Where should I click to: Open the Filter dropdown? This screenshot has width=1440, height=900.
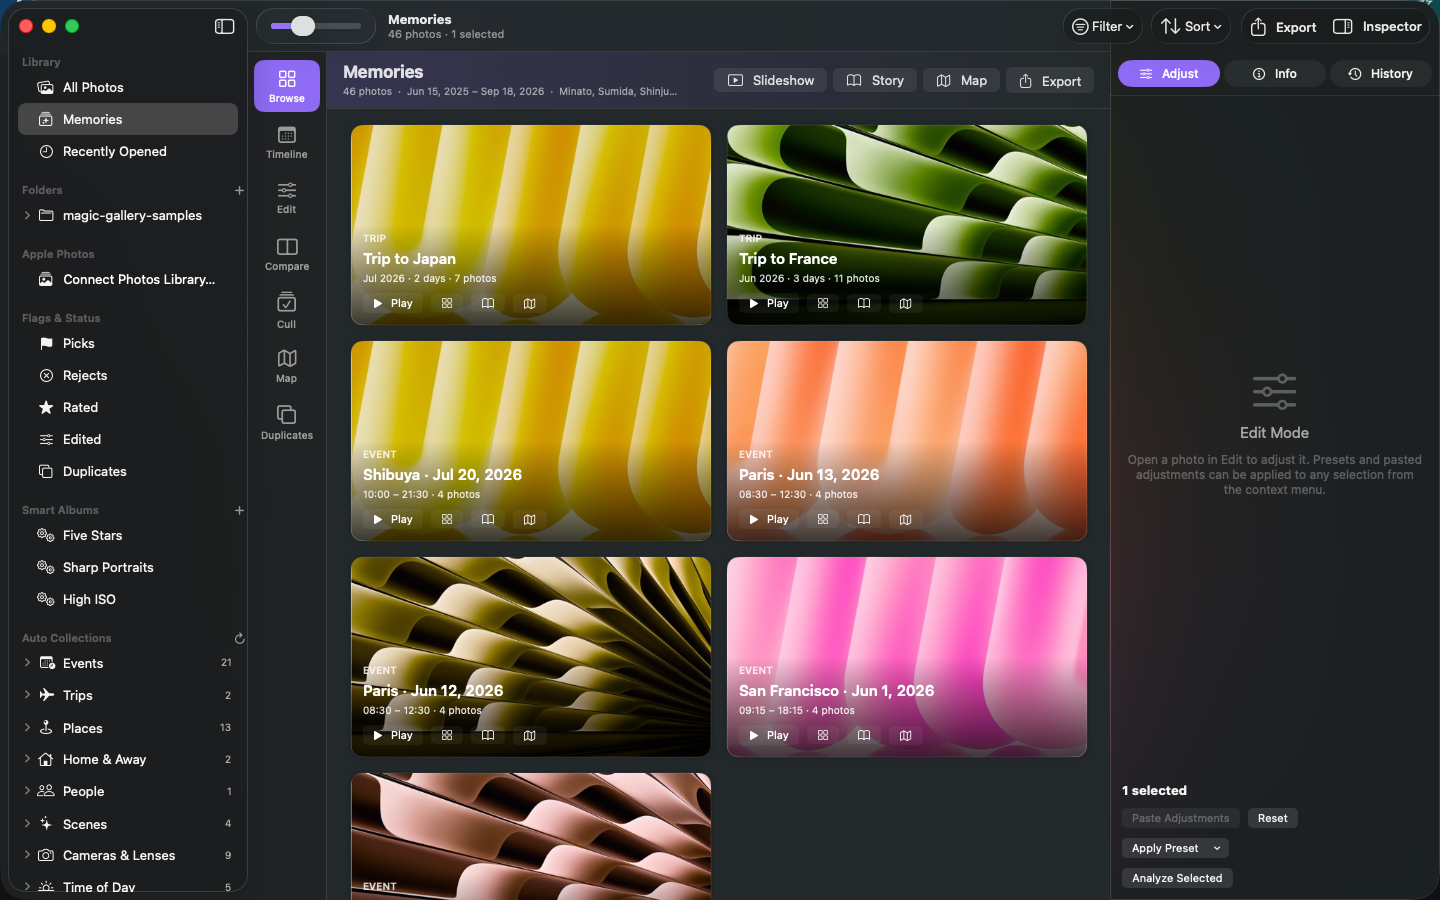click(x=1103, y=27)
